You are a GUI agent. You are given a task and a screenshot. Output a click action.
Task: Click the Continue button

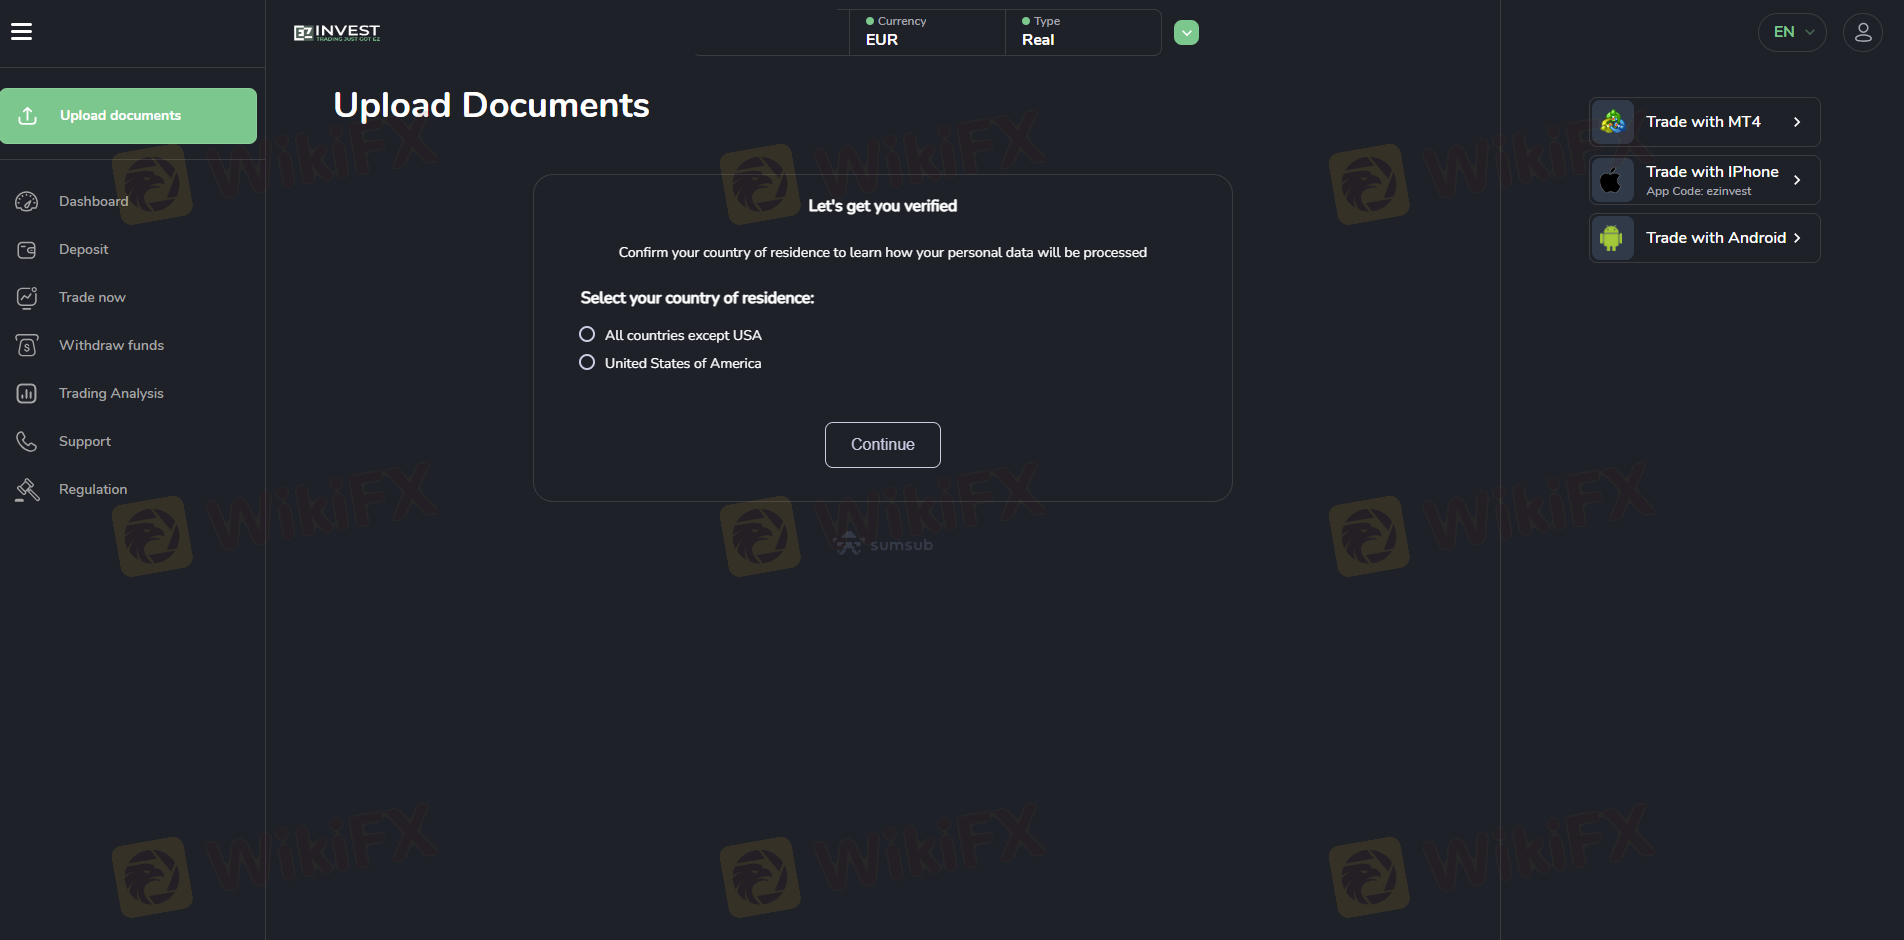(x=883, y=445)
